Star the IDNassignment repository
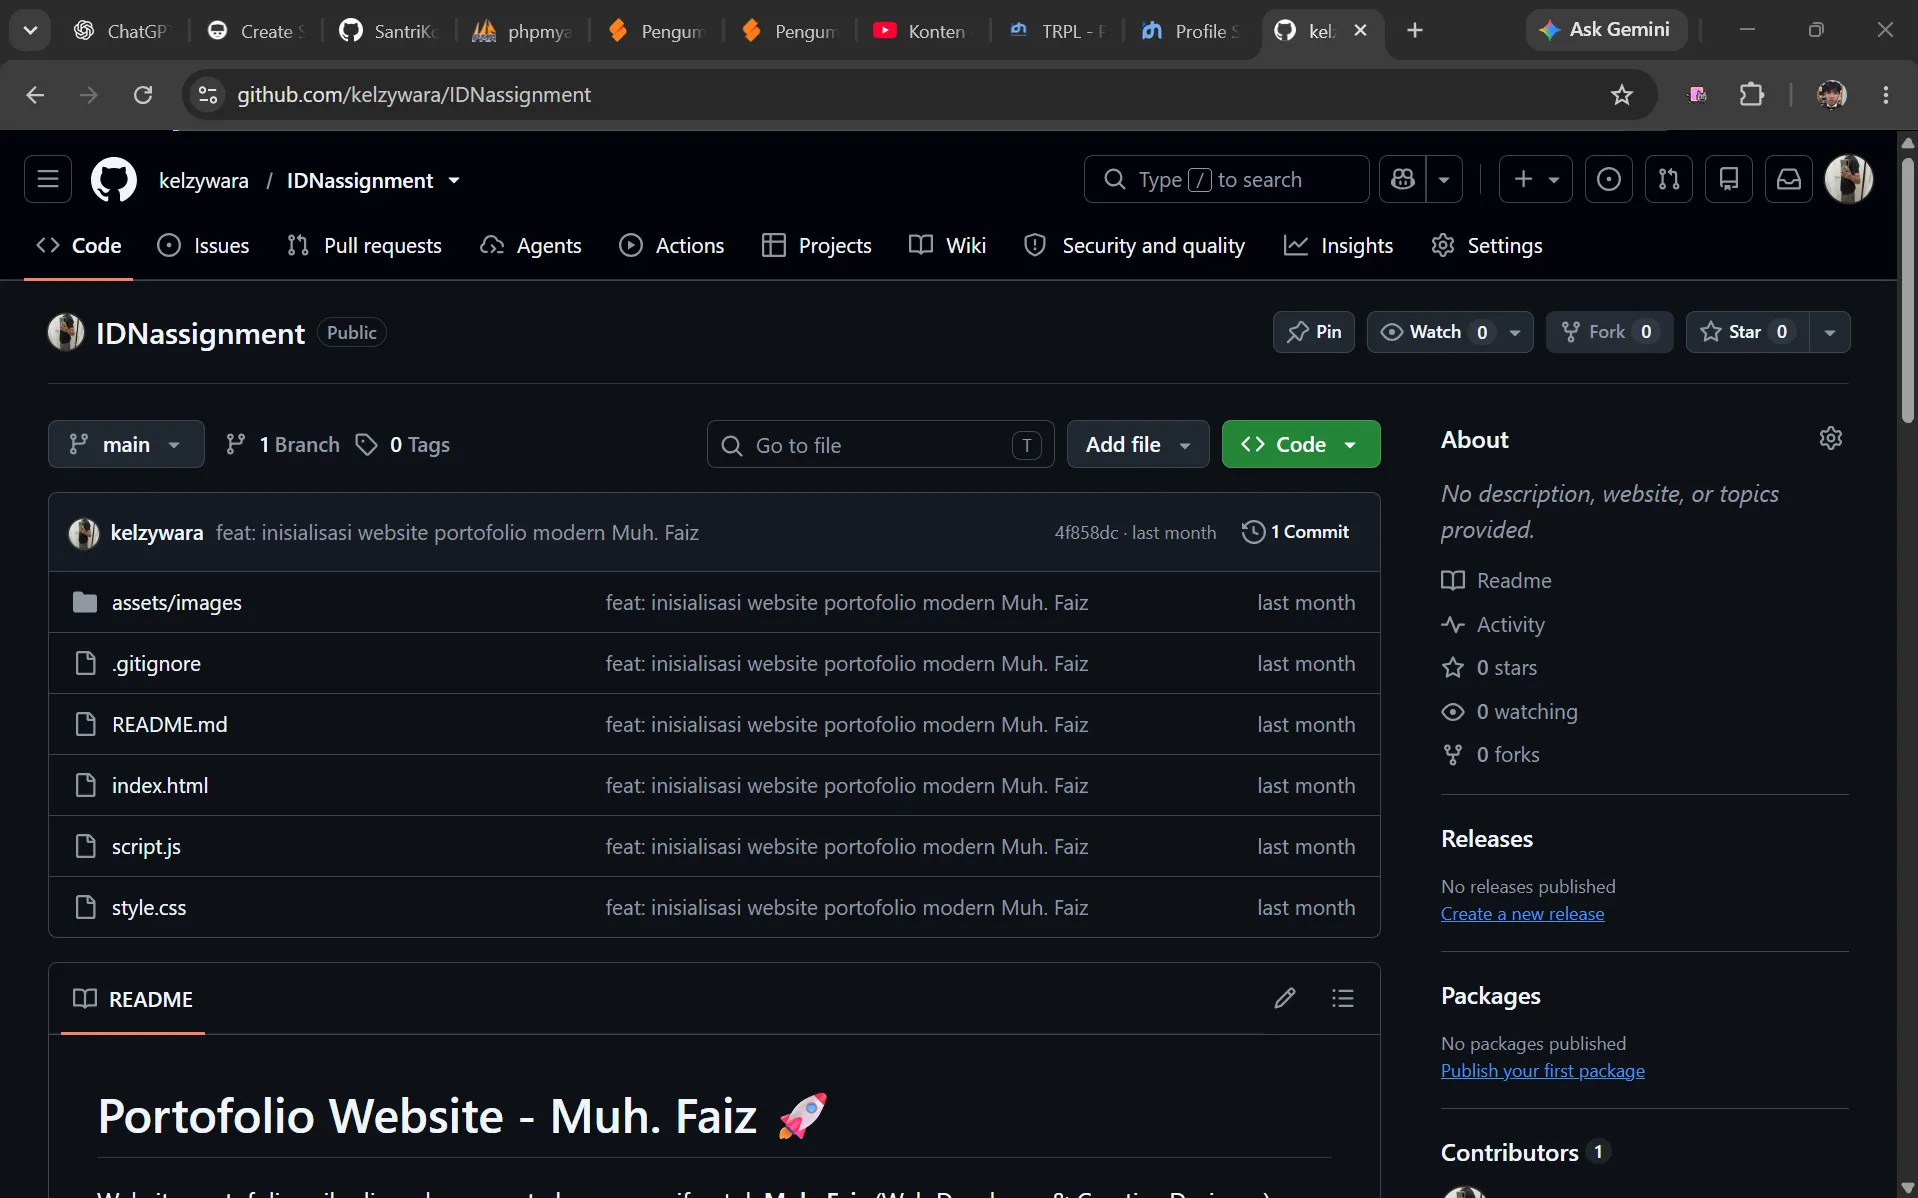 pos(1746,332)
